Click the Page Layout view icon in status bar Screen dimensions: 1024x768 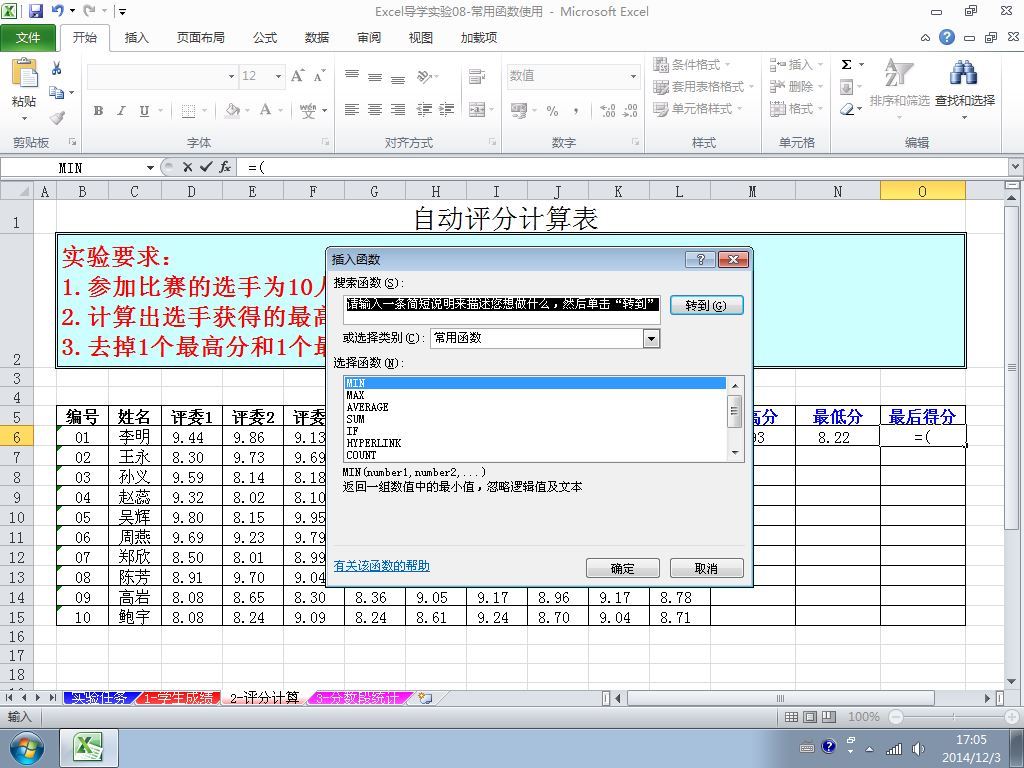point(810,716)
